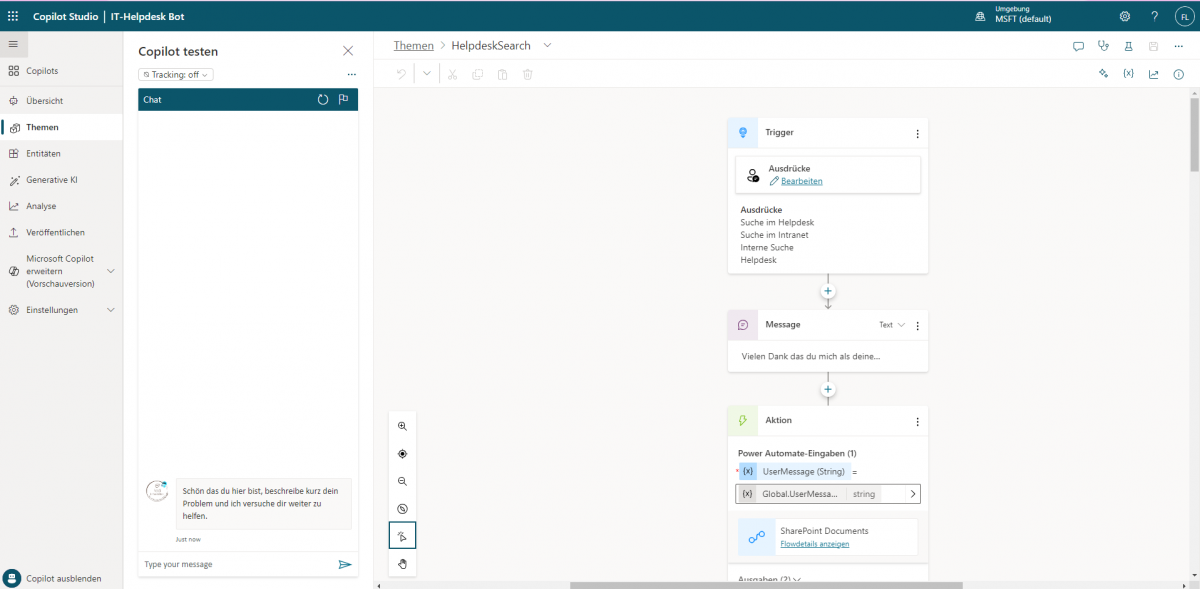
Task: Open Aktion node options menu
Action: click(917, 422)
